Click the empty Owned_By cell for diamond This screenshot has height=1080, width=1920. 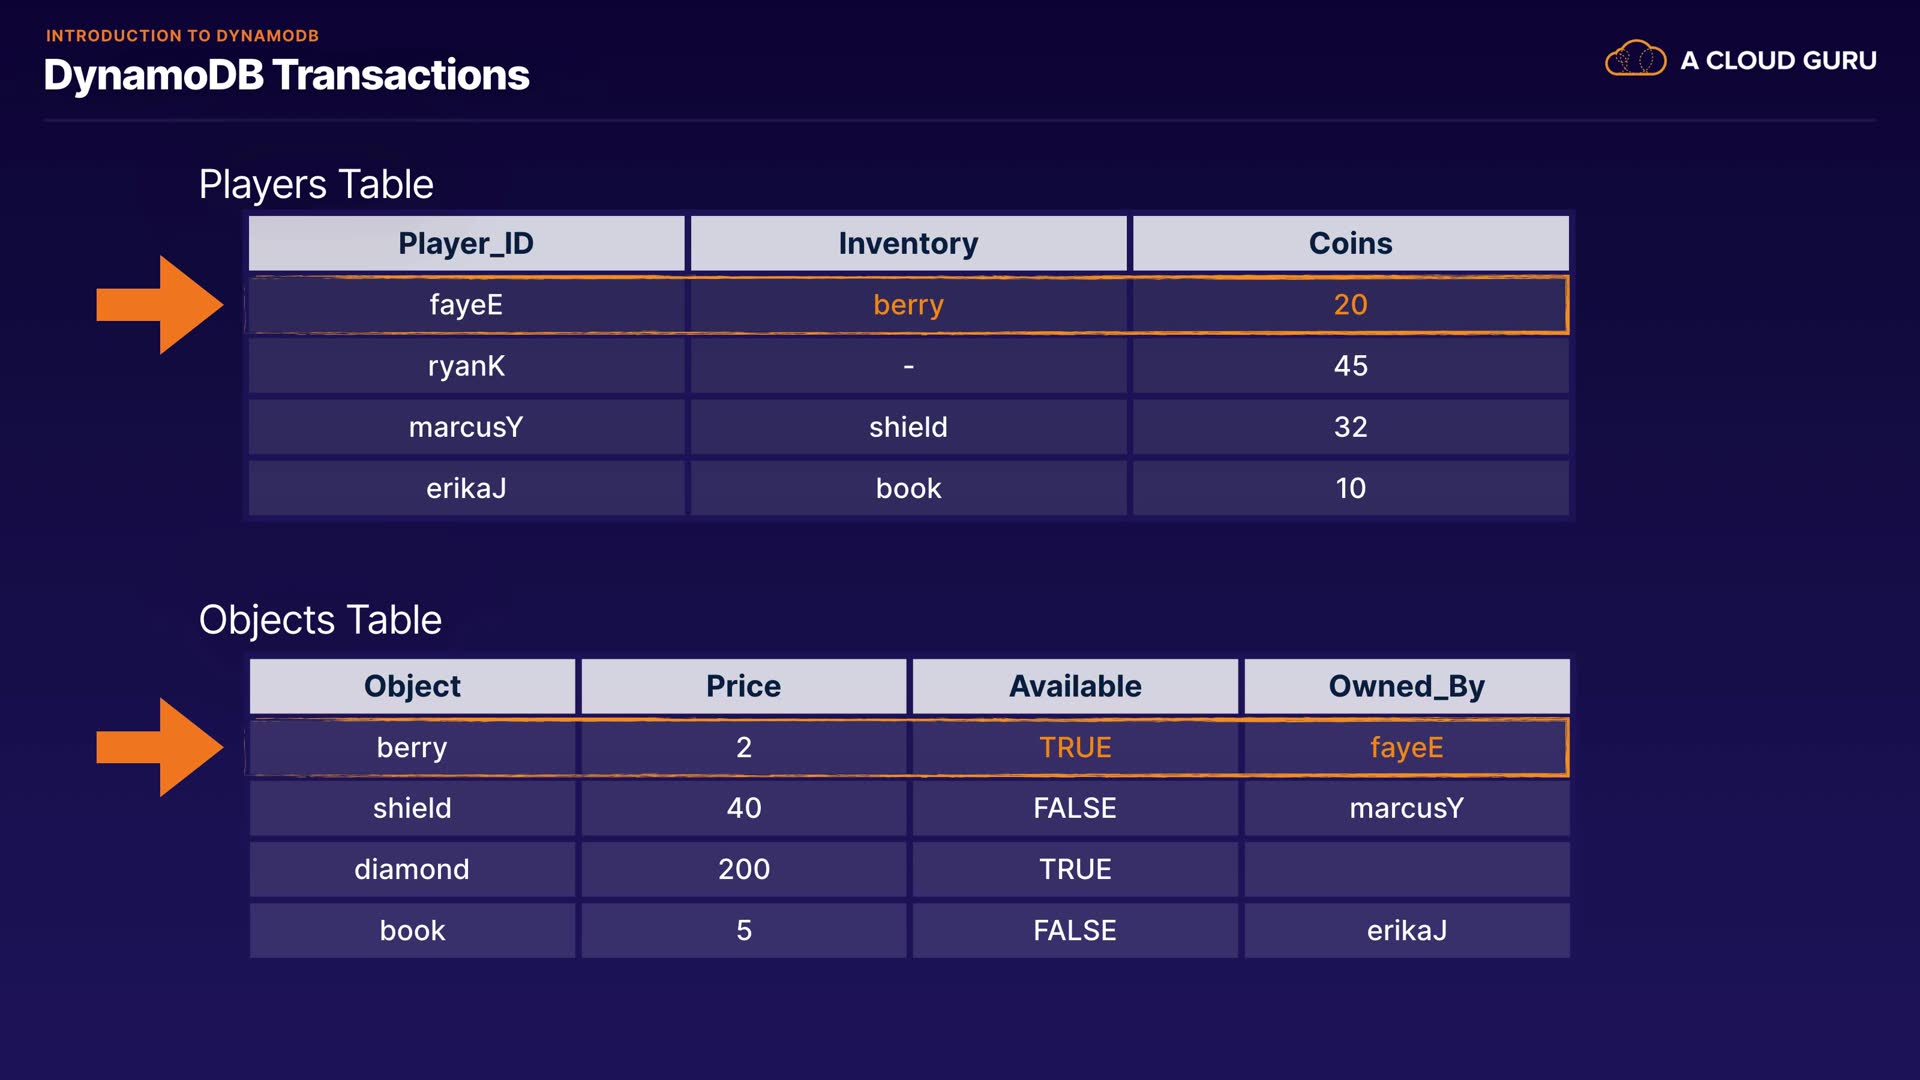tap(1406, 870)
